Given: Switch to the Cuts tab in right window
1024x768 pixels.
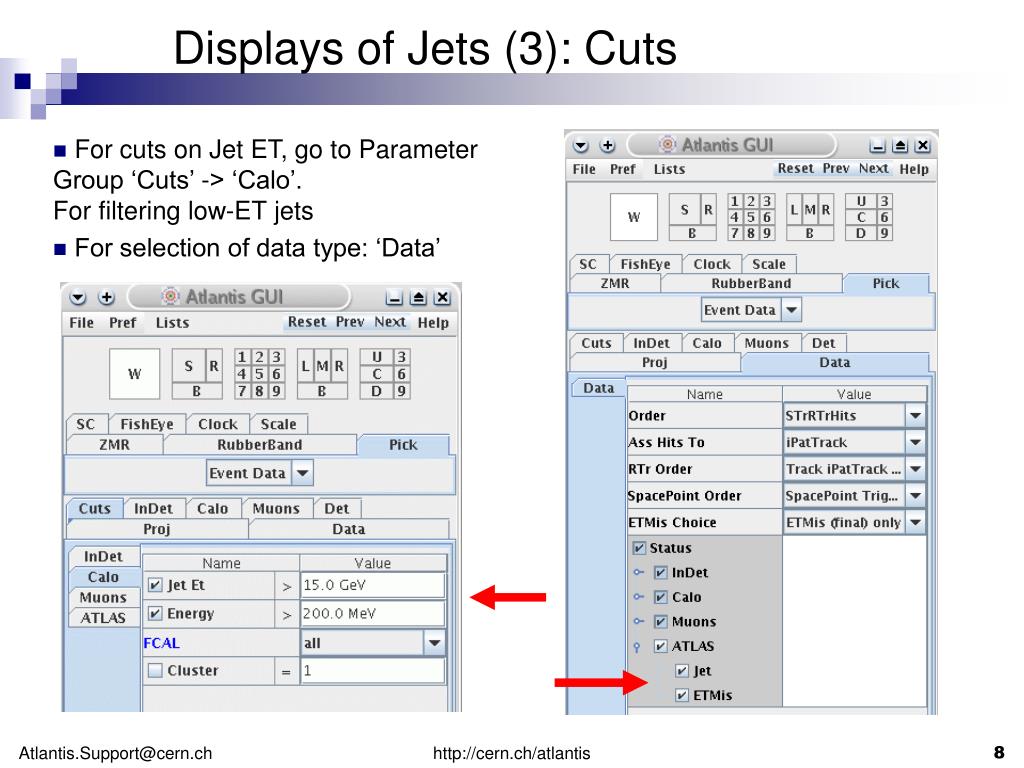Looking at the screenshot, I should click(596, 343).
